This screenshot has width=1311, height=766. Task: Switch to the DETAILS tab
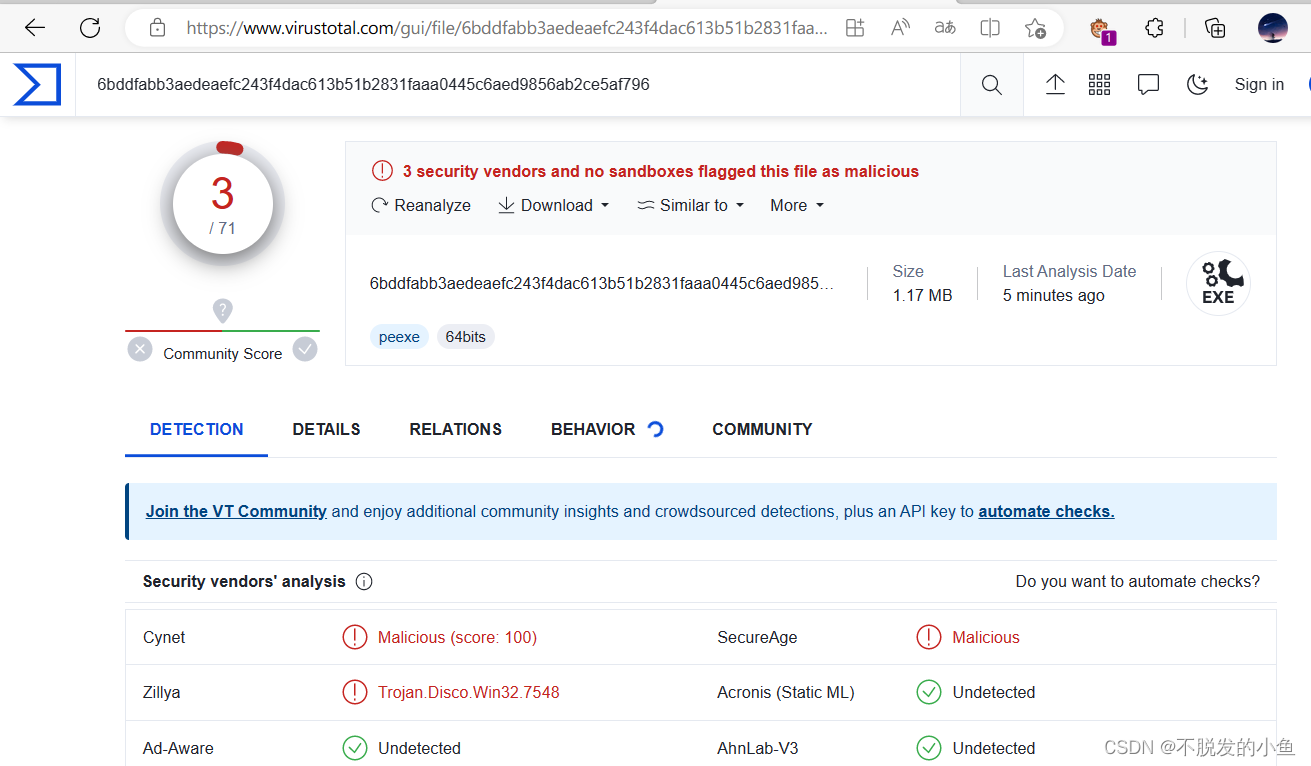coord(326,429)
